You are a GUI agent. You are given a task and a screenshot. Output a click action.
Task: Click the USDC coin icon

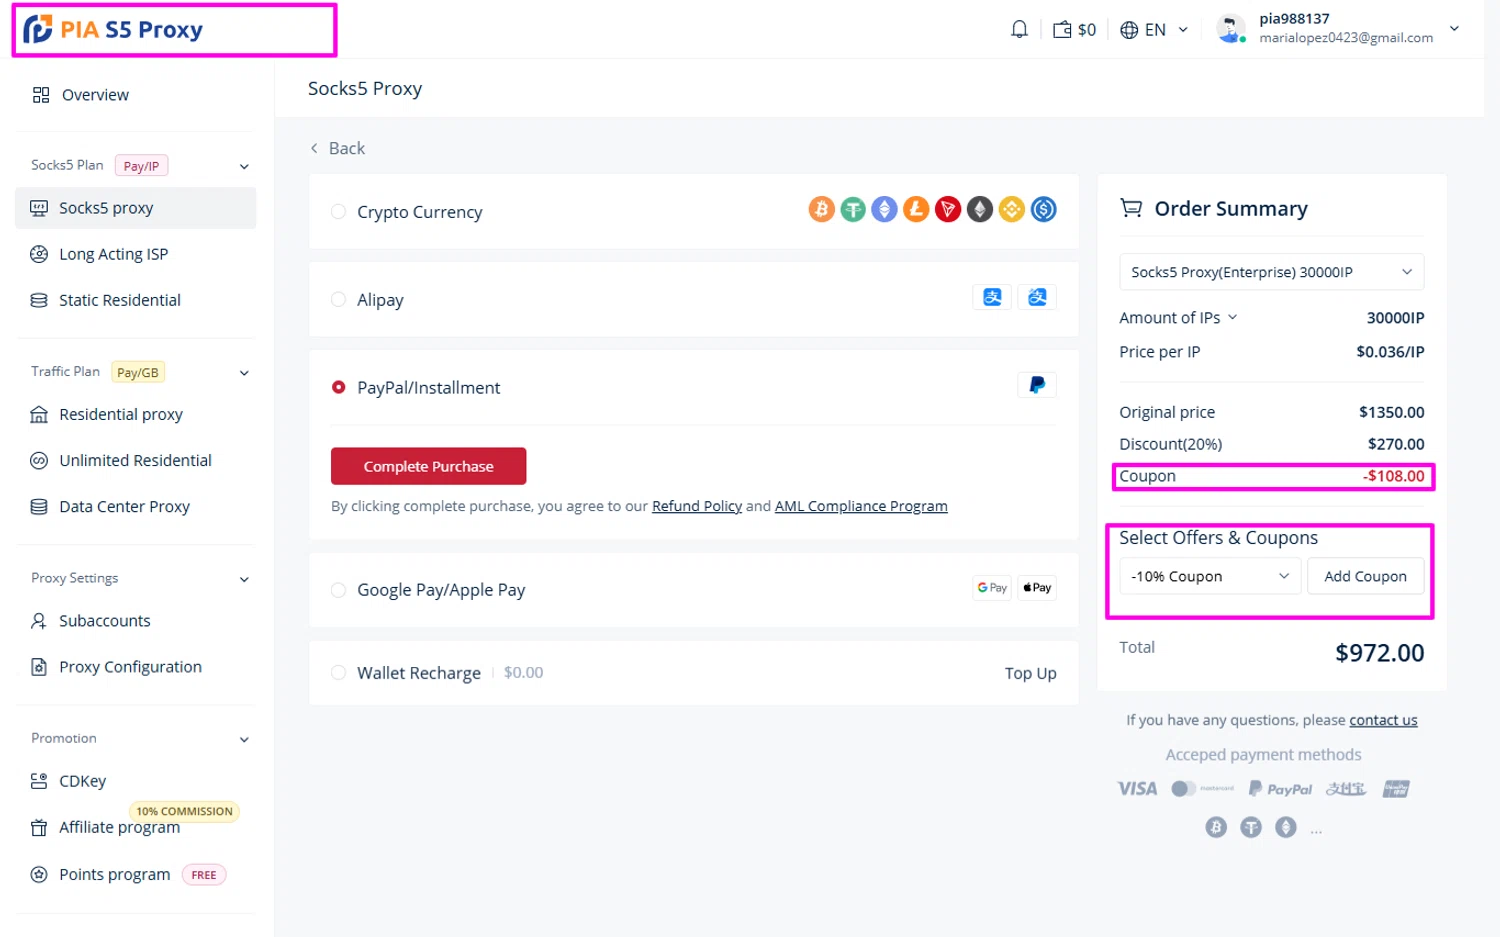coord(1044,209)
